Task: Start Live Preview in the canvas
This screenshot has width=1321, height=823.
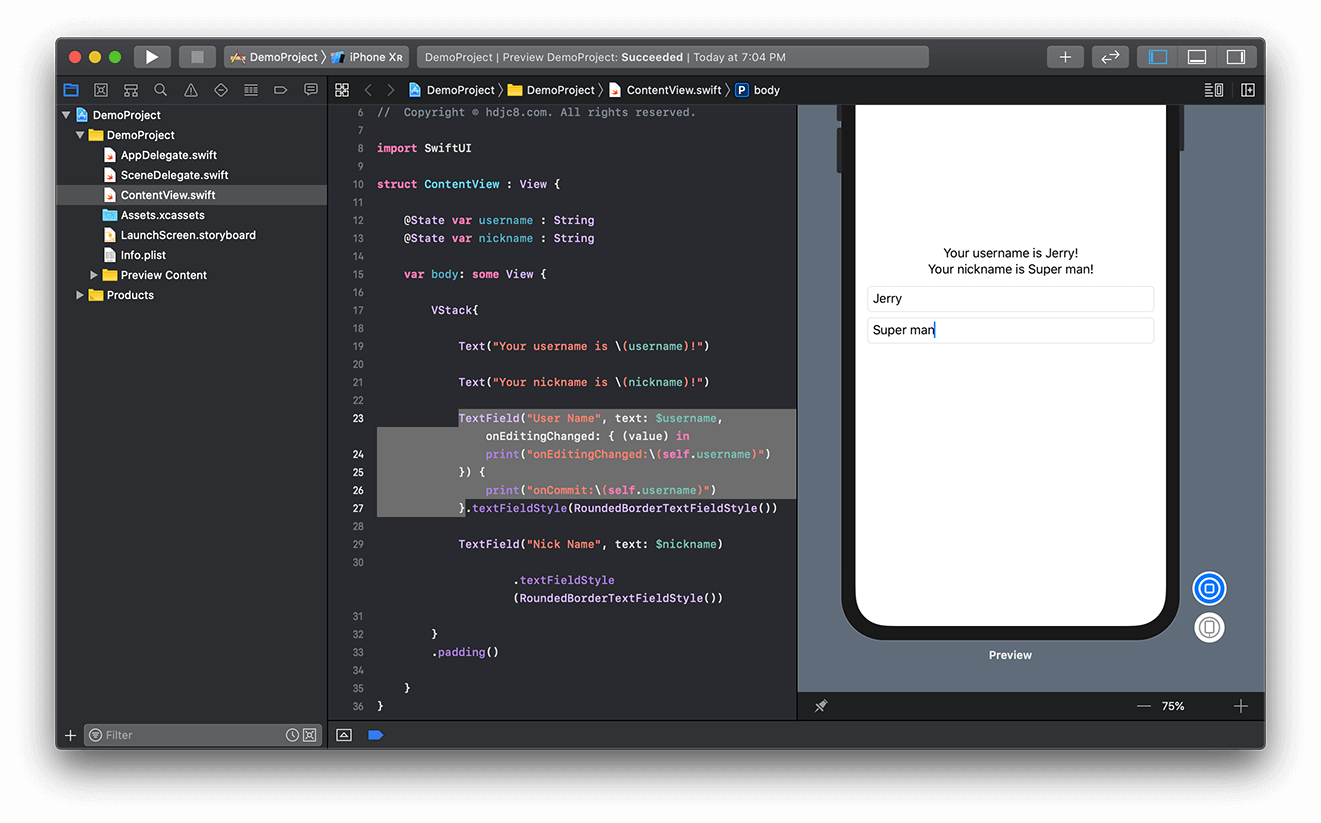Action: (1209, 588)
